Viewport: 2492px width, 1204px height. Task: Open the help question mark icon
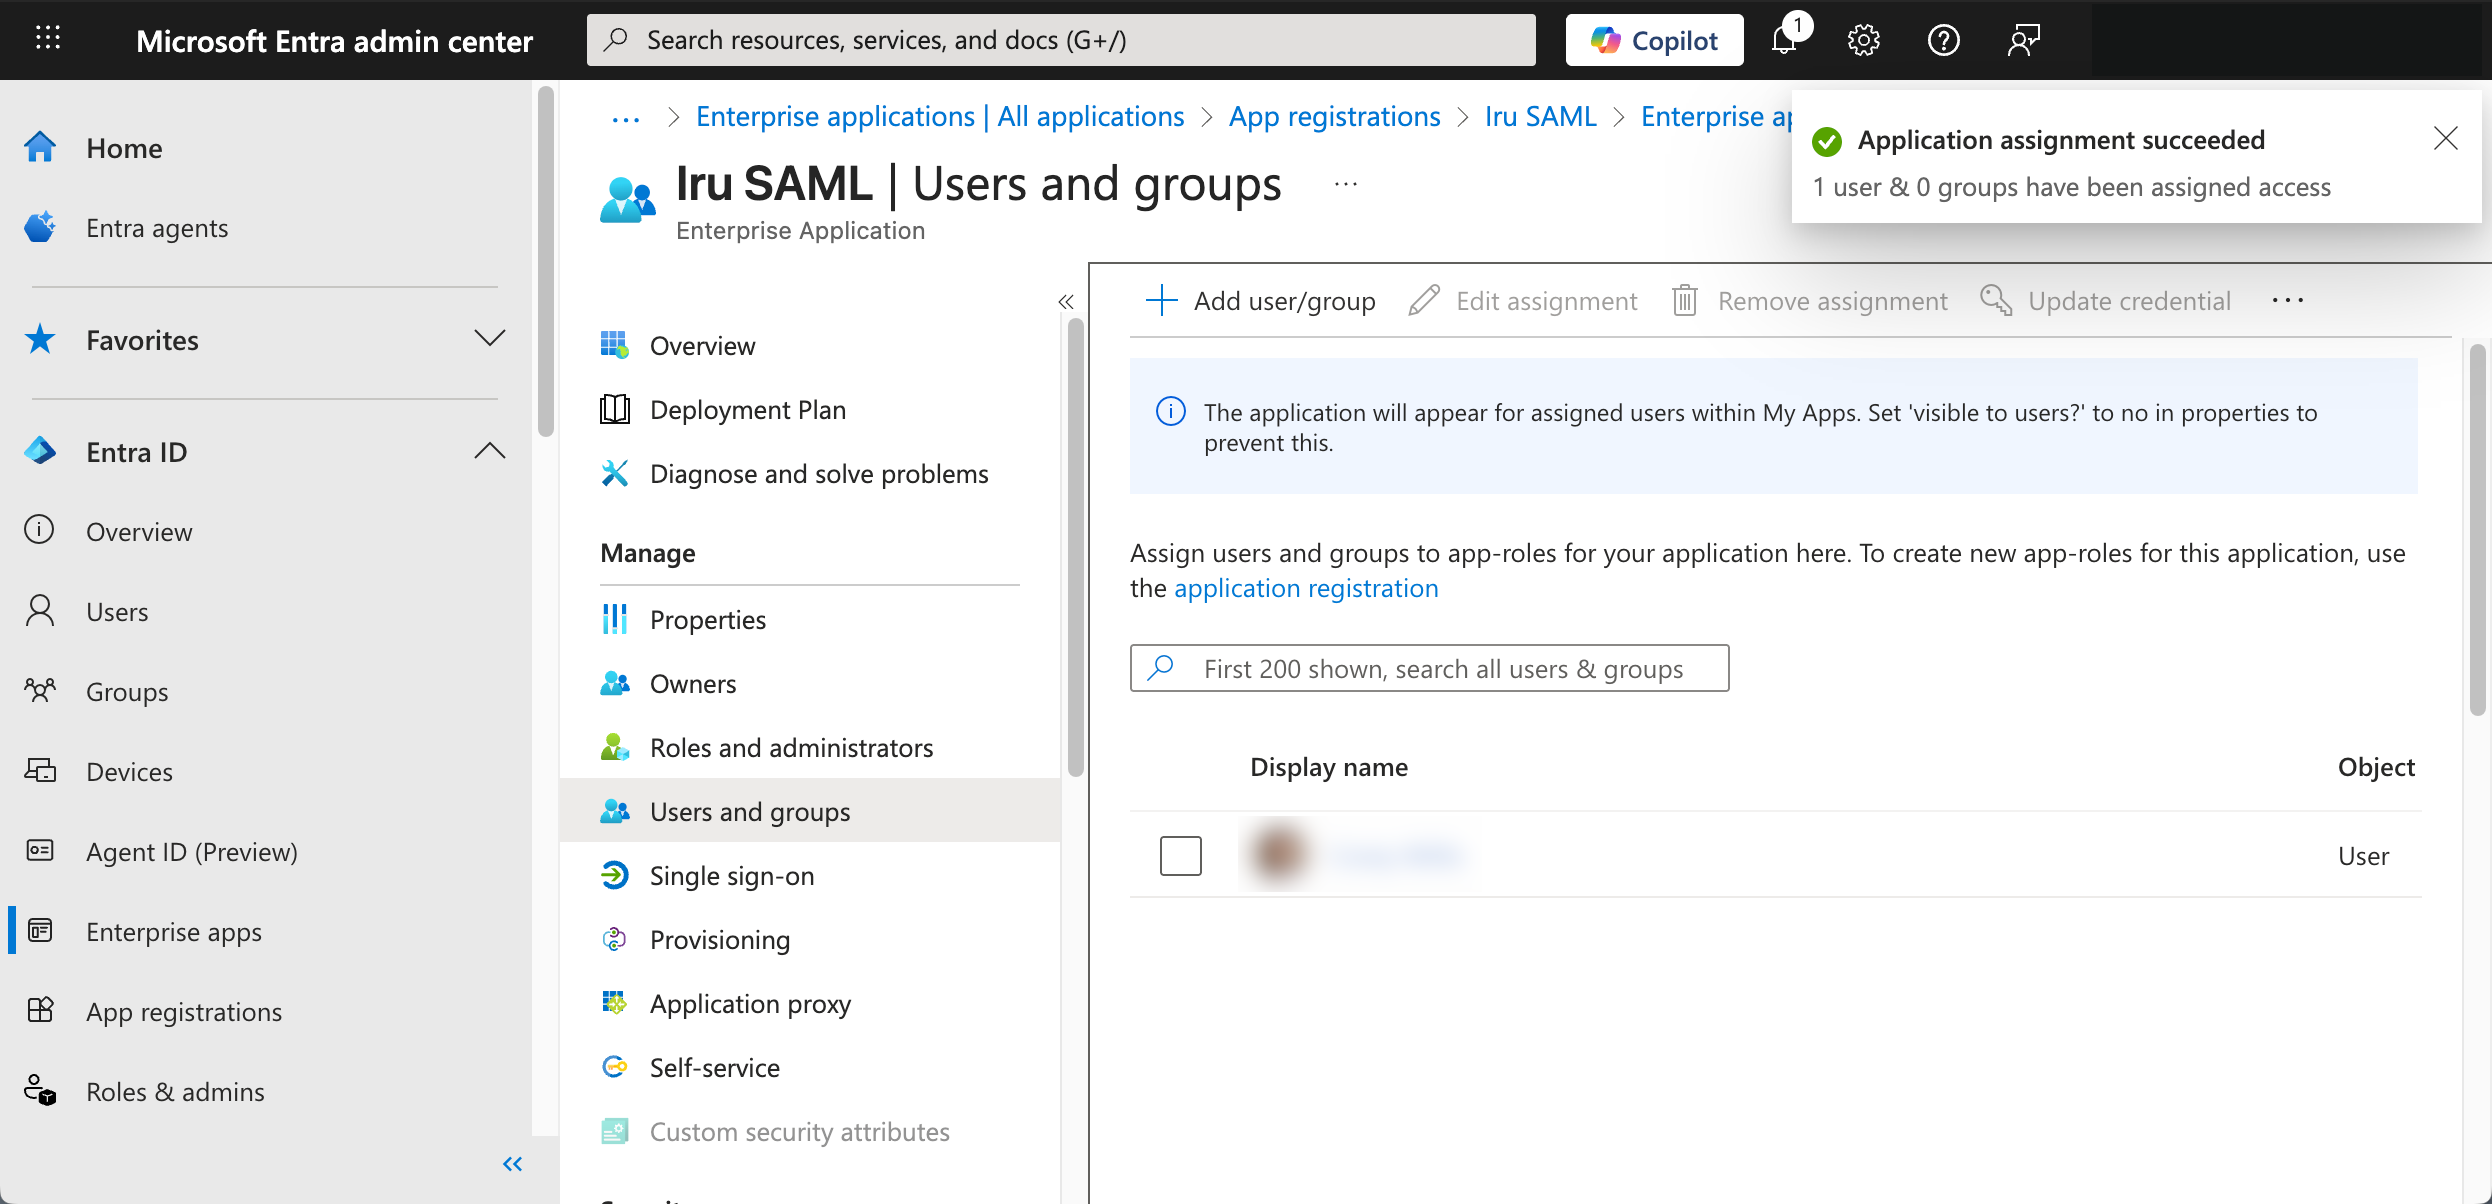coord(1943,40)
